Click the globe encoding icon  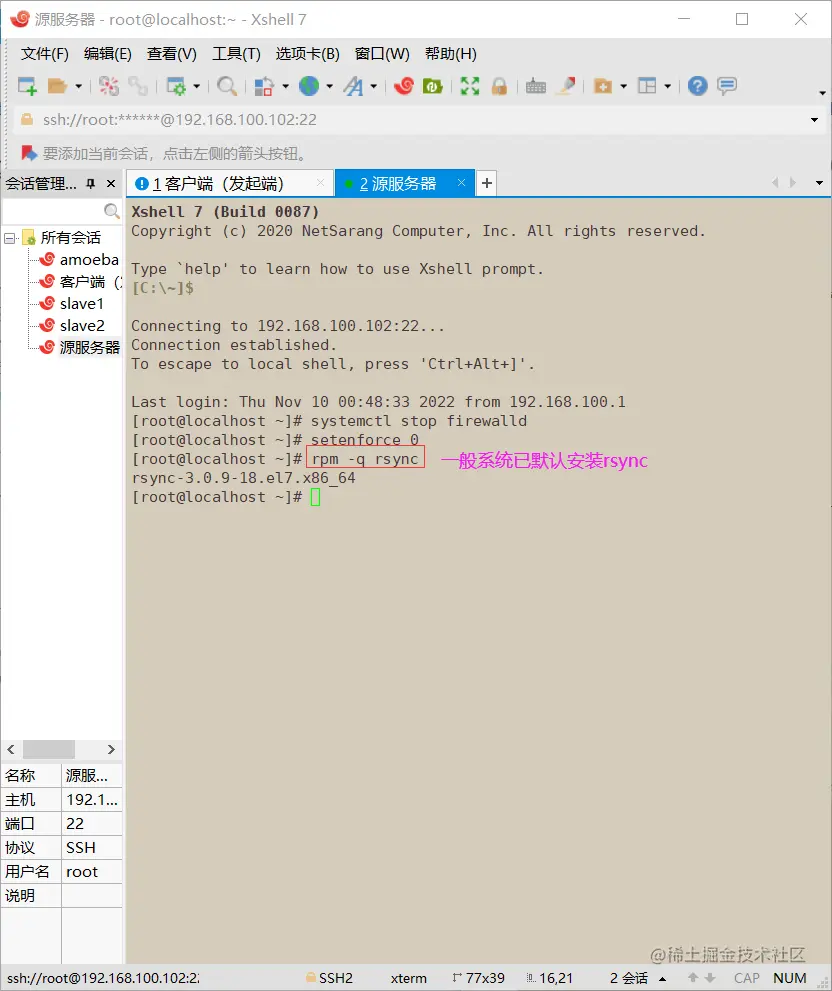309,86
